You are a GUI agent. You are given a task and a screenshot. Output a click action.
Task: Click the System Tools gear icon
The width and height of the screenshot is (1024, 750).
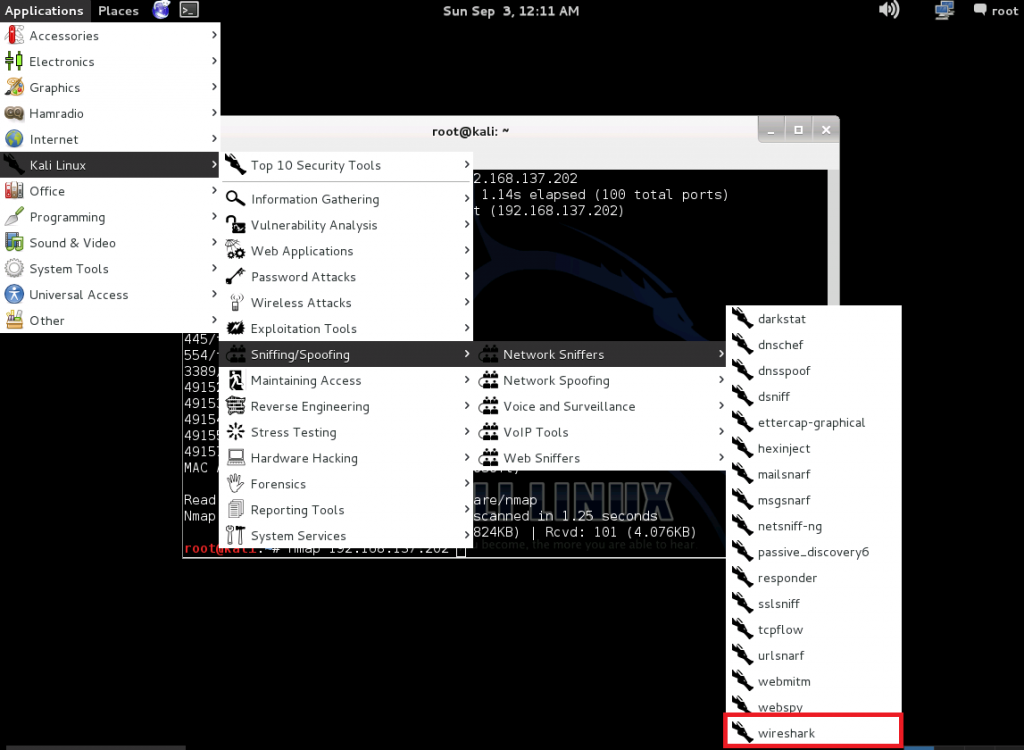pos(14,269)
